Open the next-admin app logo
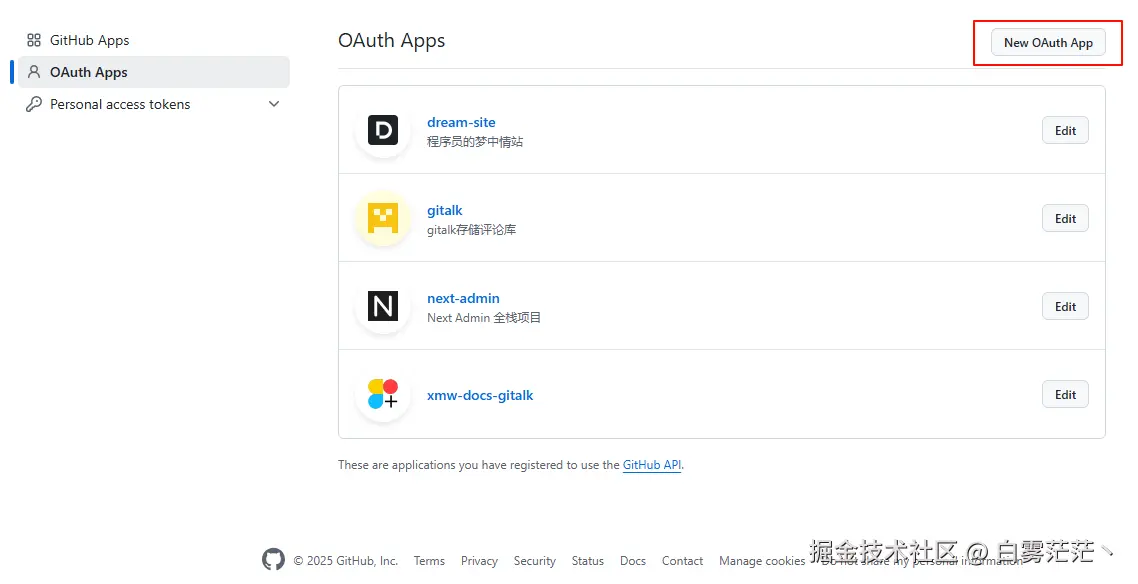The image size is (1138, 584). [x=382, y=306]
